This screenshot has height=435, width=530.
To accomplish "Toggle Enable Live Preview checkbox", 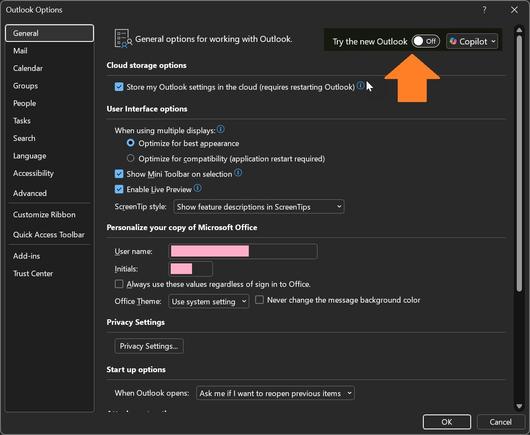I will [119, 189].
